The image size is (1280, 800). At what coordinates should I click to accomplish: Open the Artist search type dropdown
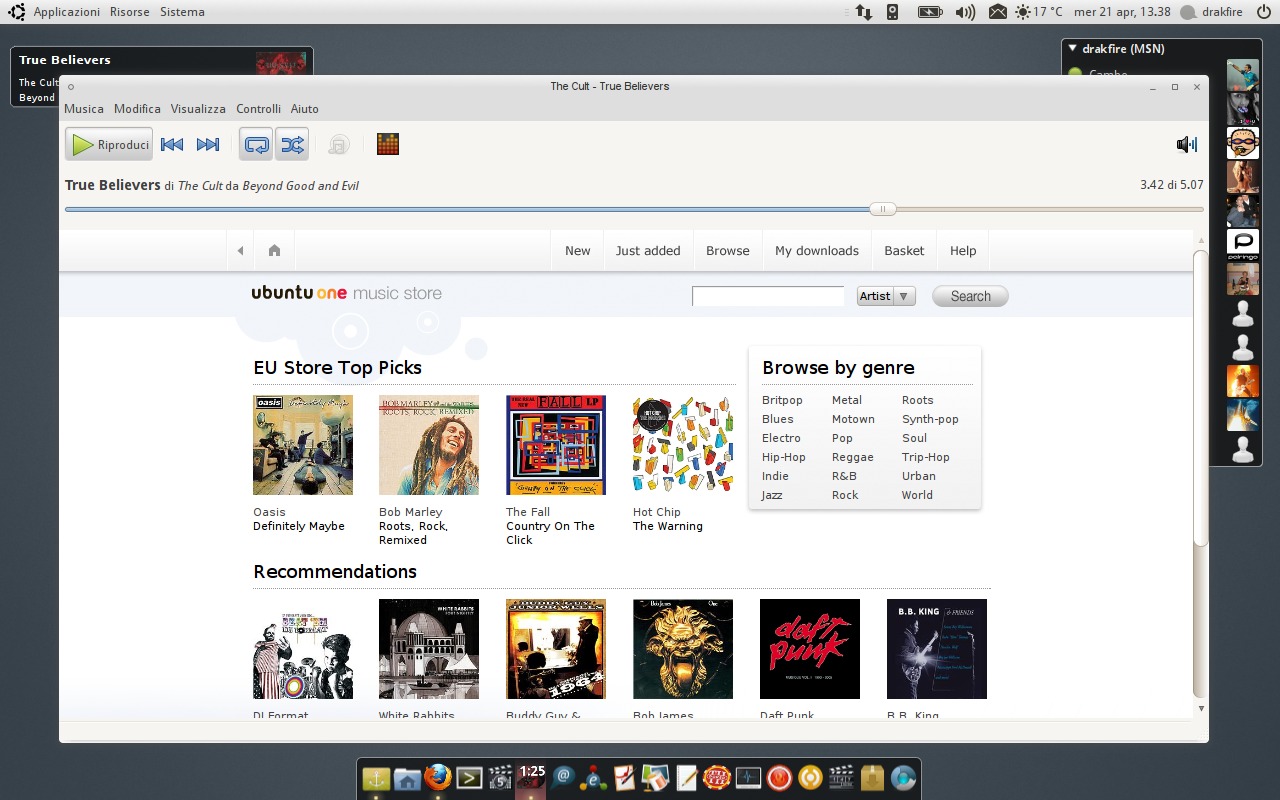coord(886,296)
